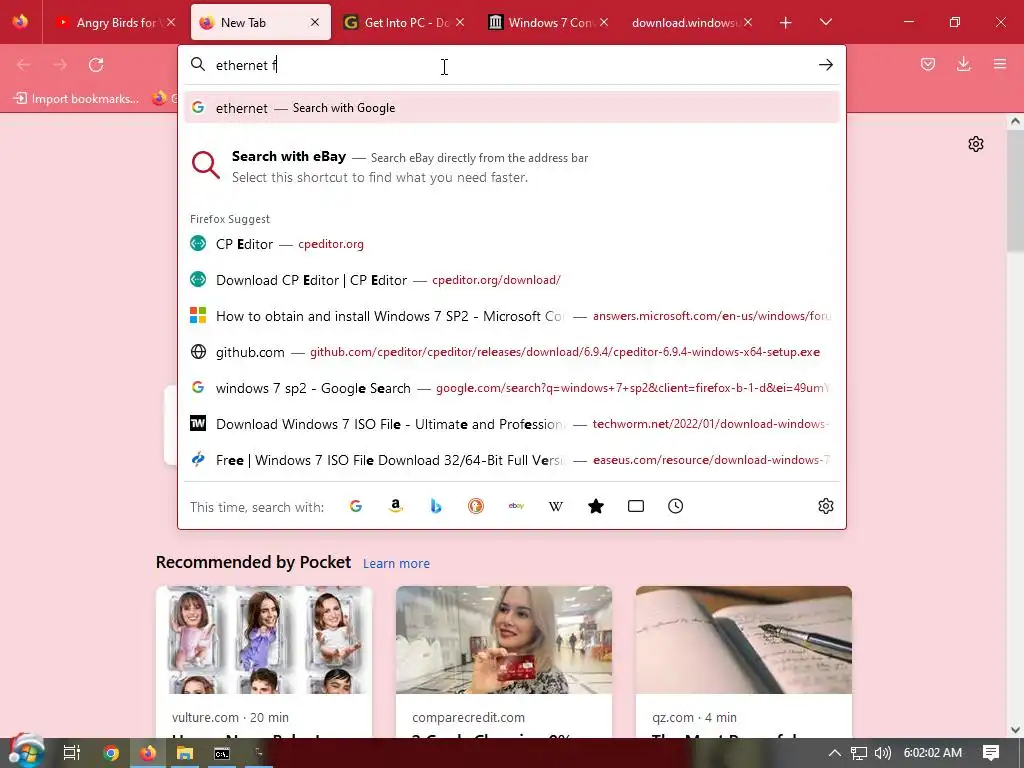Viewport: 1024px width, 768px height.
Task: Click into the address bar text field
Action: tap(509, 65)
